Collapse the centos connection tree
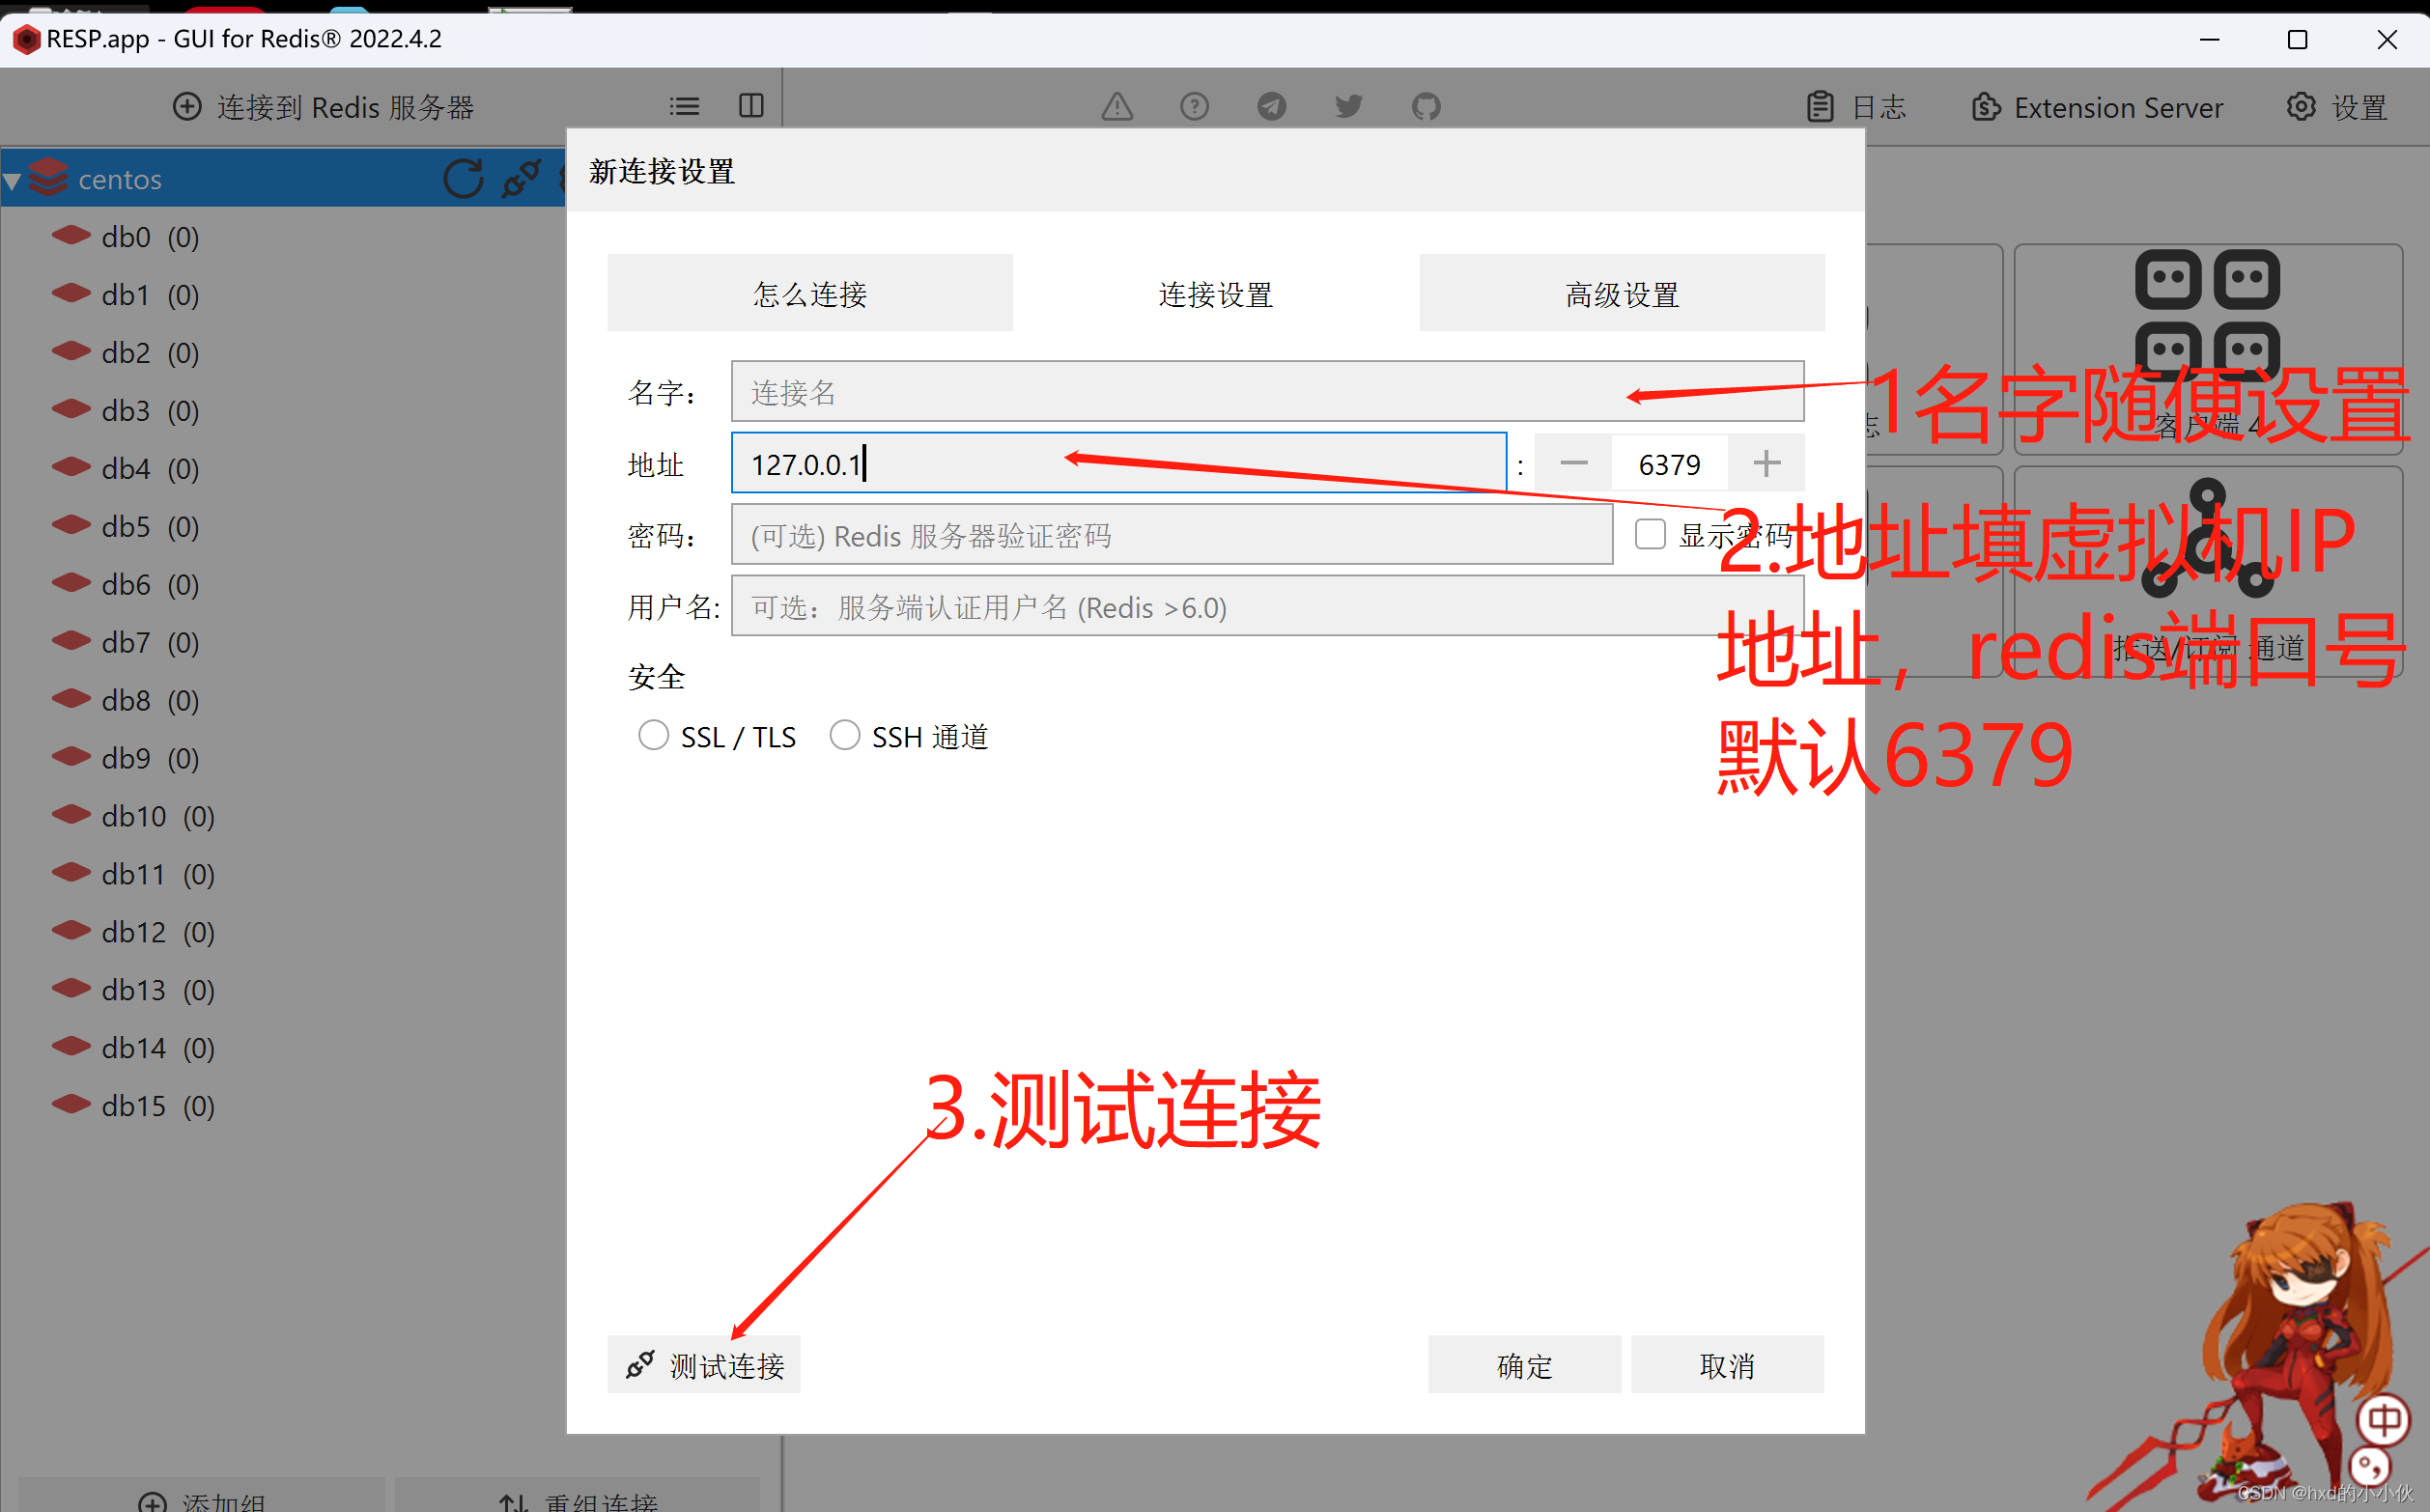Image resolution: width=2430 pixels, height=1512 pixels. [x=14, y=179]
